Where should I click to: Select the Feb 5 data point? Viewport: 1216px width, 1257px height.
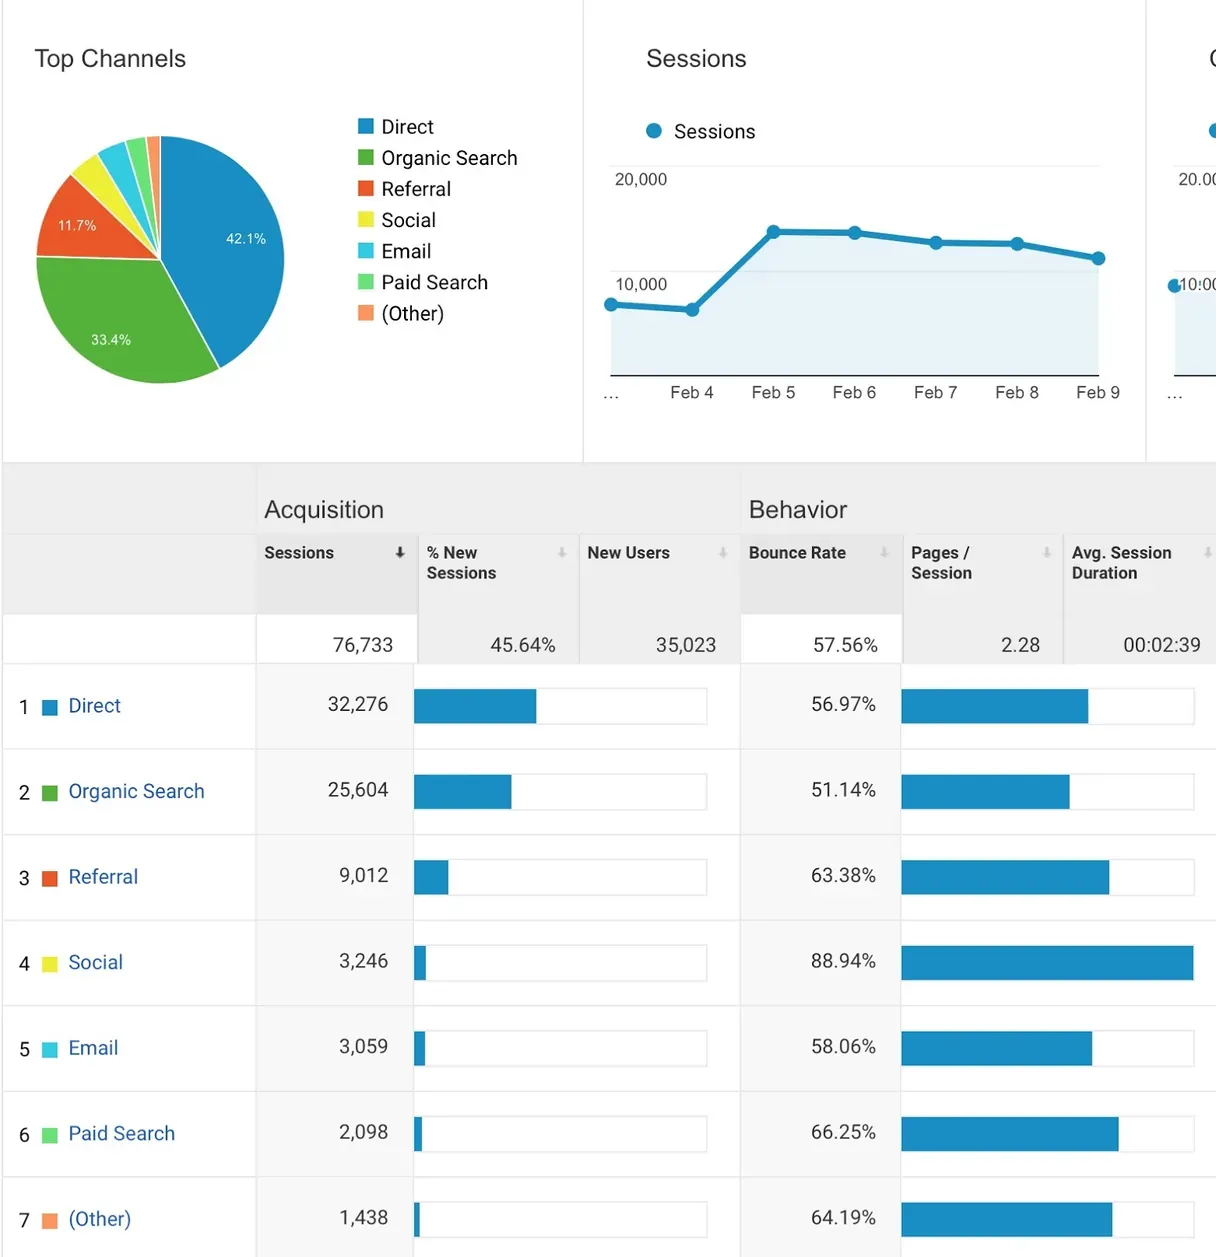[773, 232]
